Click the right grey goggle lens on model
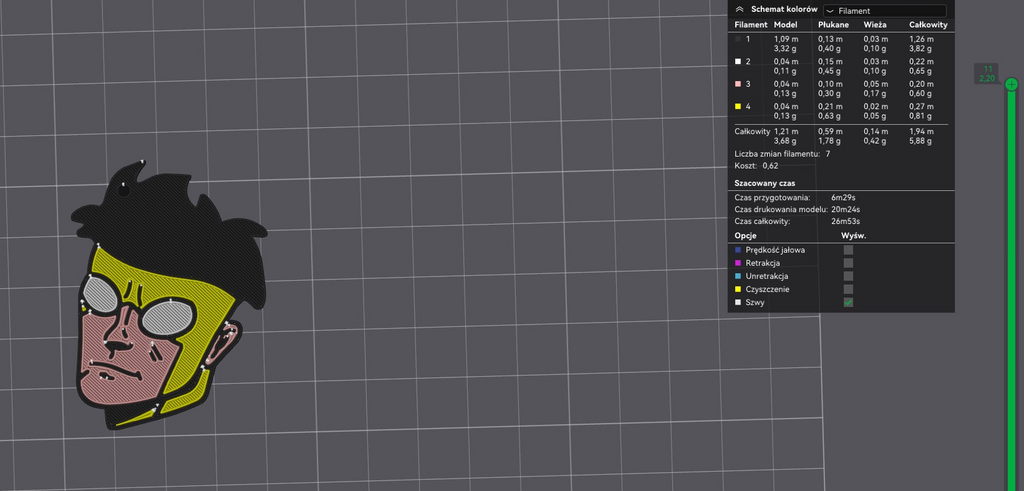The height and width of the screenshot is (491, 1024). [x=168, y=319]
